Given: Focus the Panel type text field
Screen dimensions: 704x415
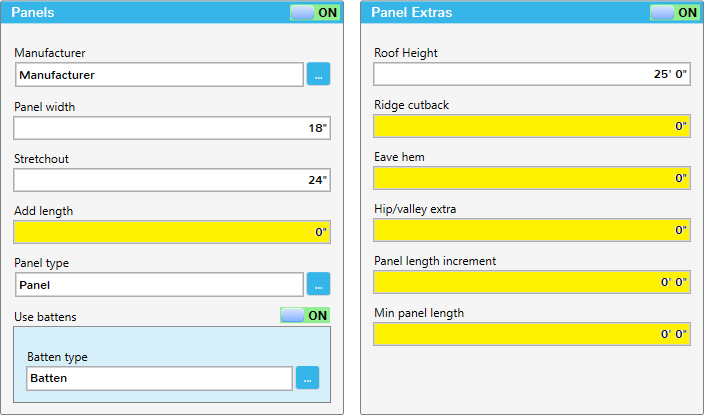Looking at the screenshot, I should click(159, 284).
